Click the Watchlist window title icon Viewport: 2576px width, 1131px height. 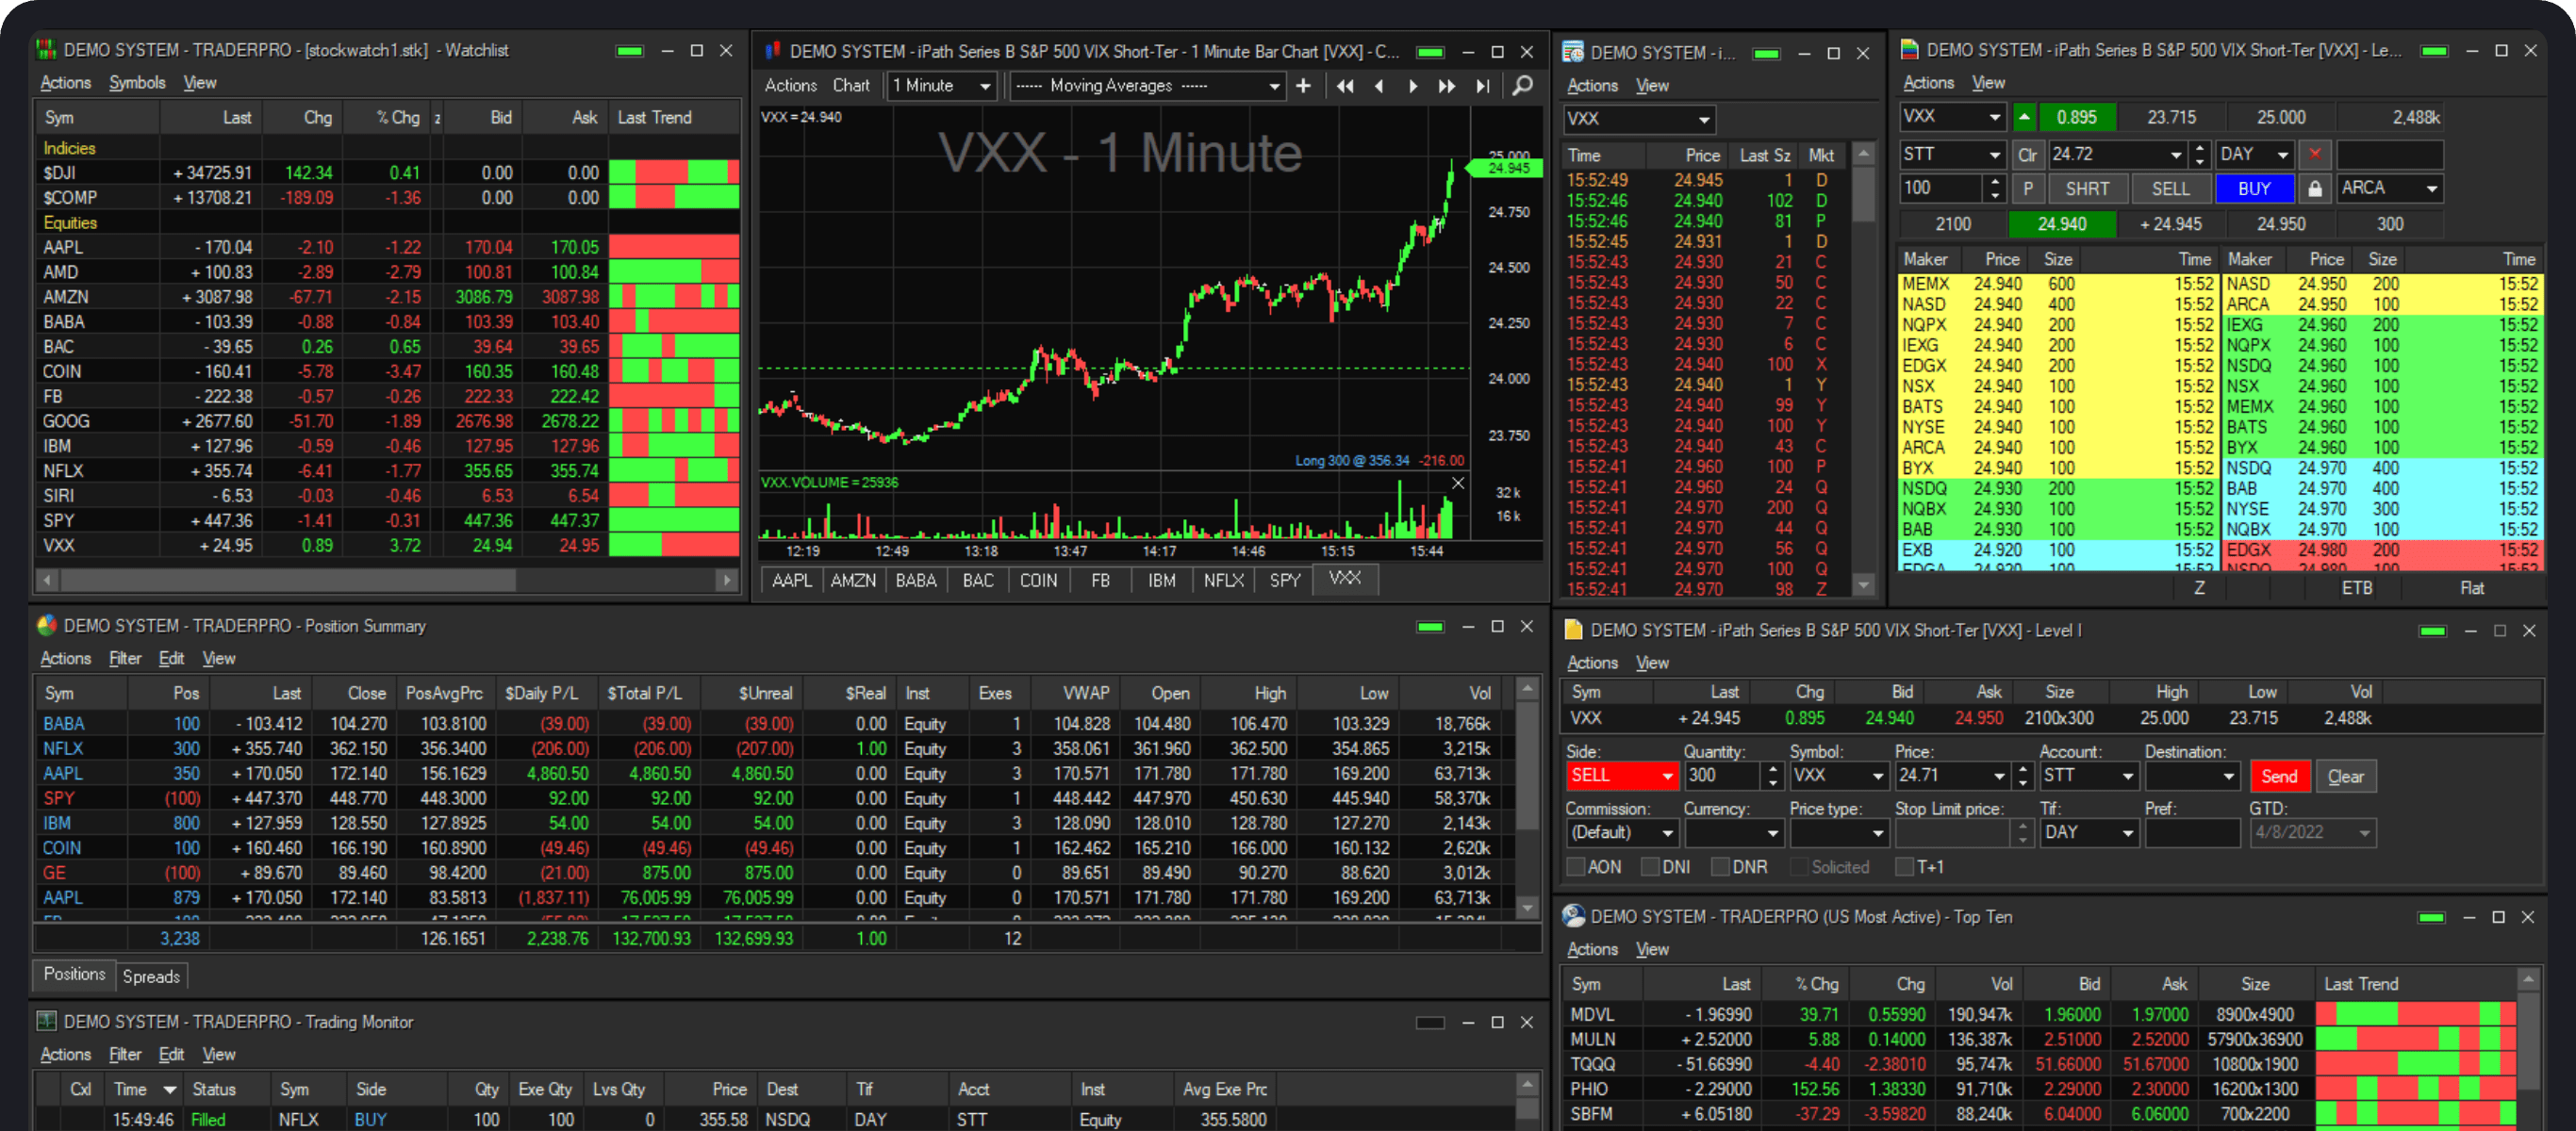[x=46, y=49]
